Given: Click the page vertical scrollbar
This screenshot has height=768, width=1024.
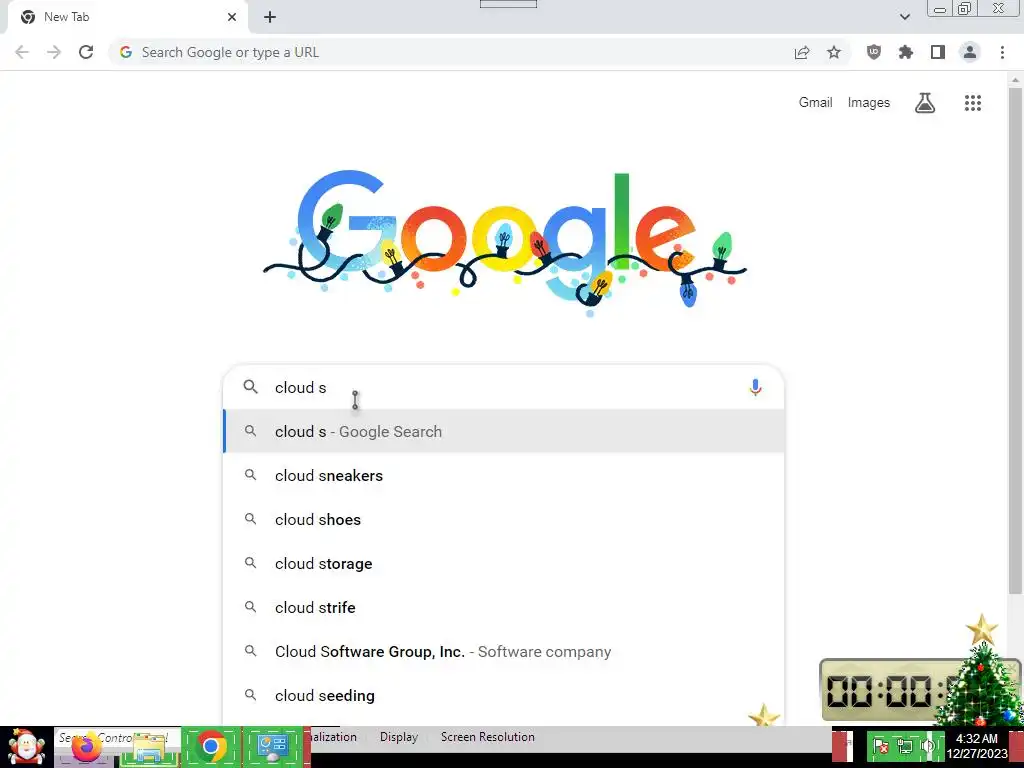Looking at the screenshot, I should point(1015,340).
